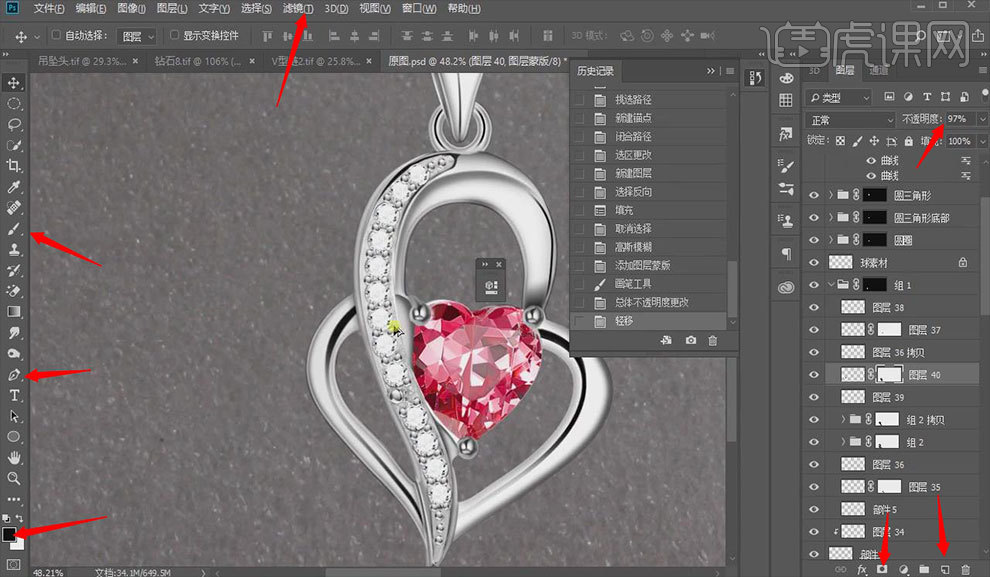Image resolution: width=990 pixels, height=577 pixels.
Task: Enable the Auto-Select checkbox
Action: (56, 35)
